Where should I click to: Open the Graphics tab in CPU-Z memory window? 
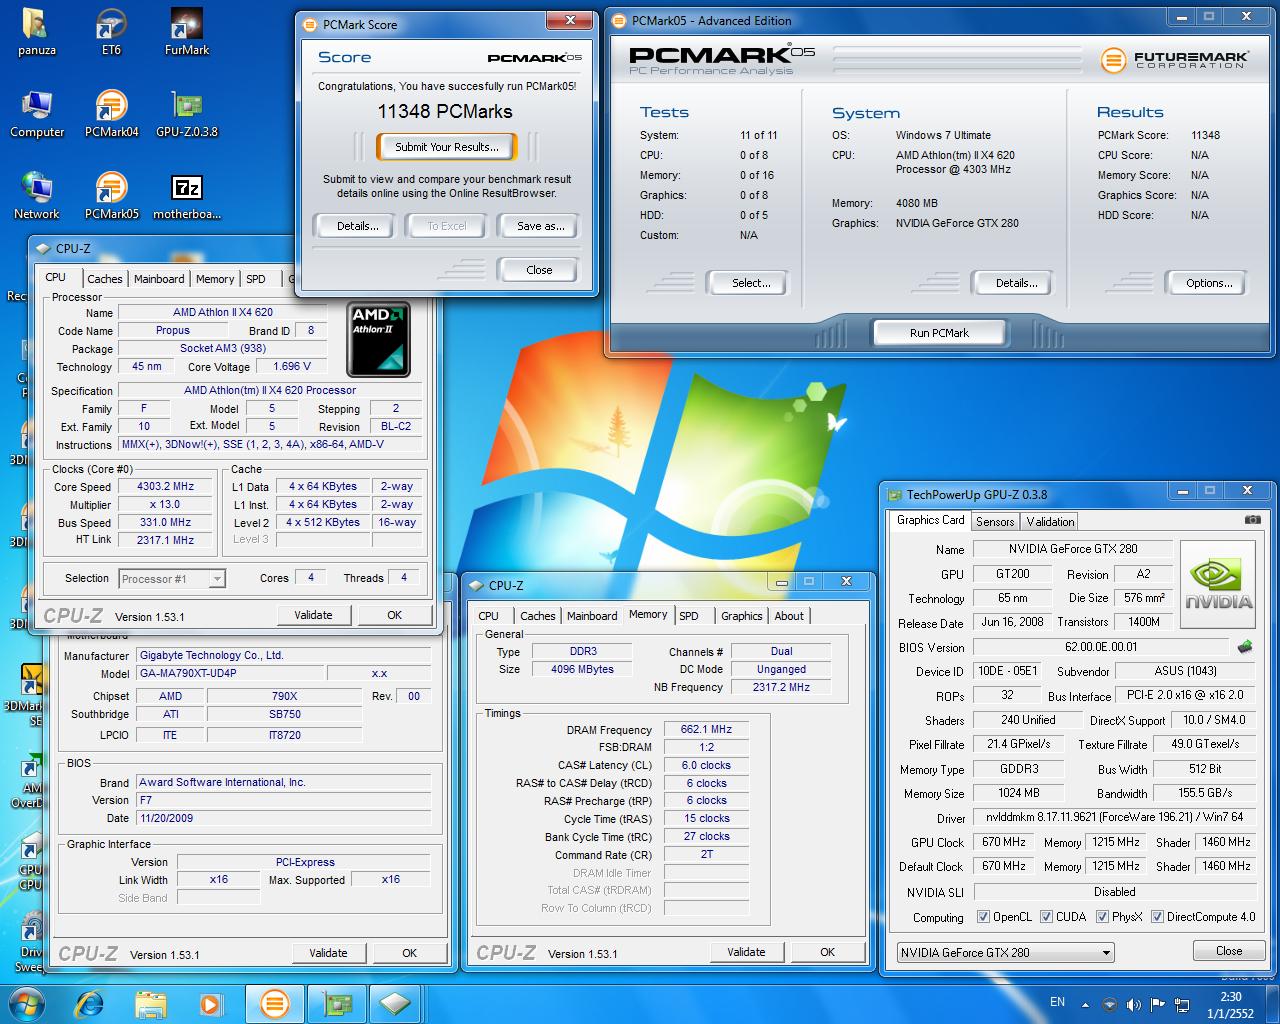[x=742, y=616]
